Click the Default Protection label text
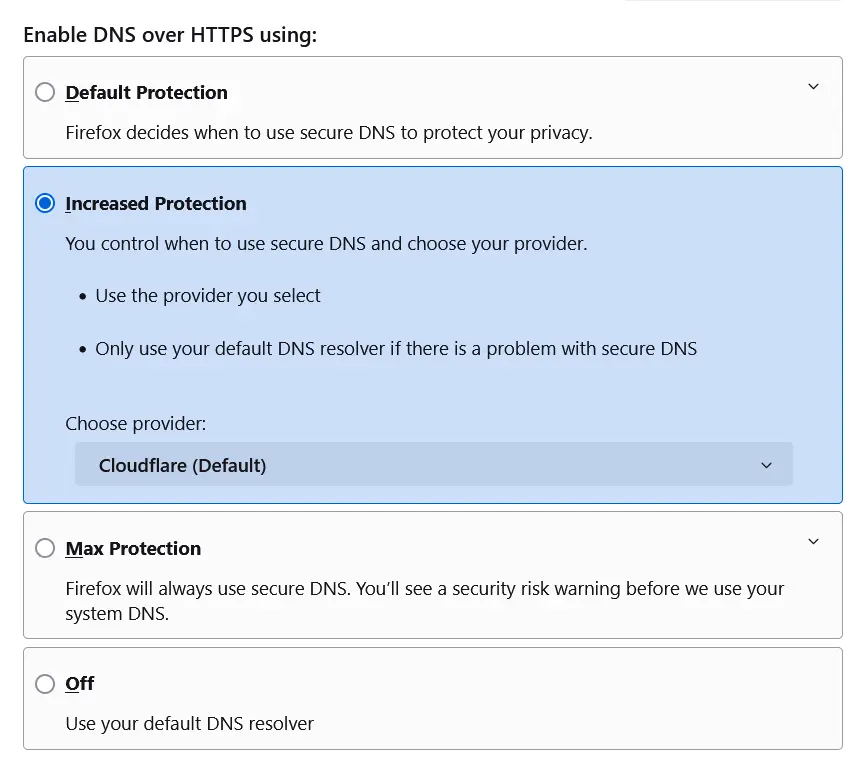The width and height of the screenshot is (857, 783). click(x=146, y=92)
